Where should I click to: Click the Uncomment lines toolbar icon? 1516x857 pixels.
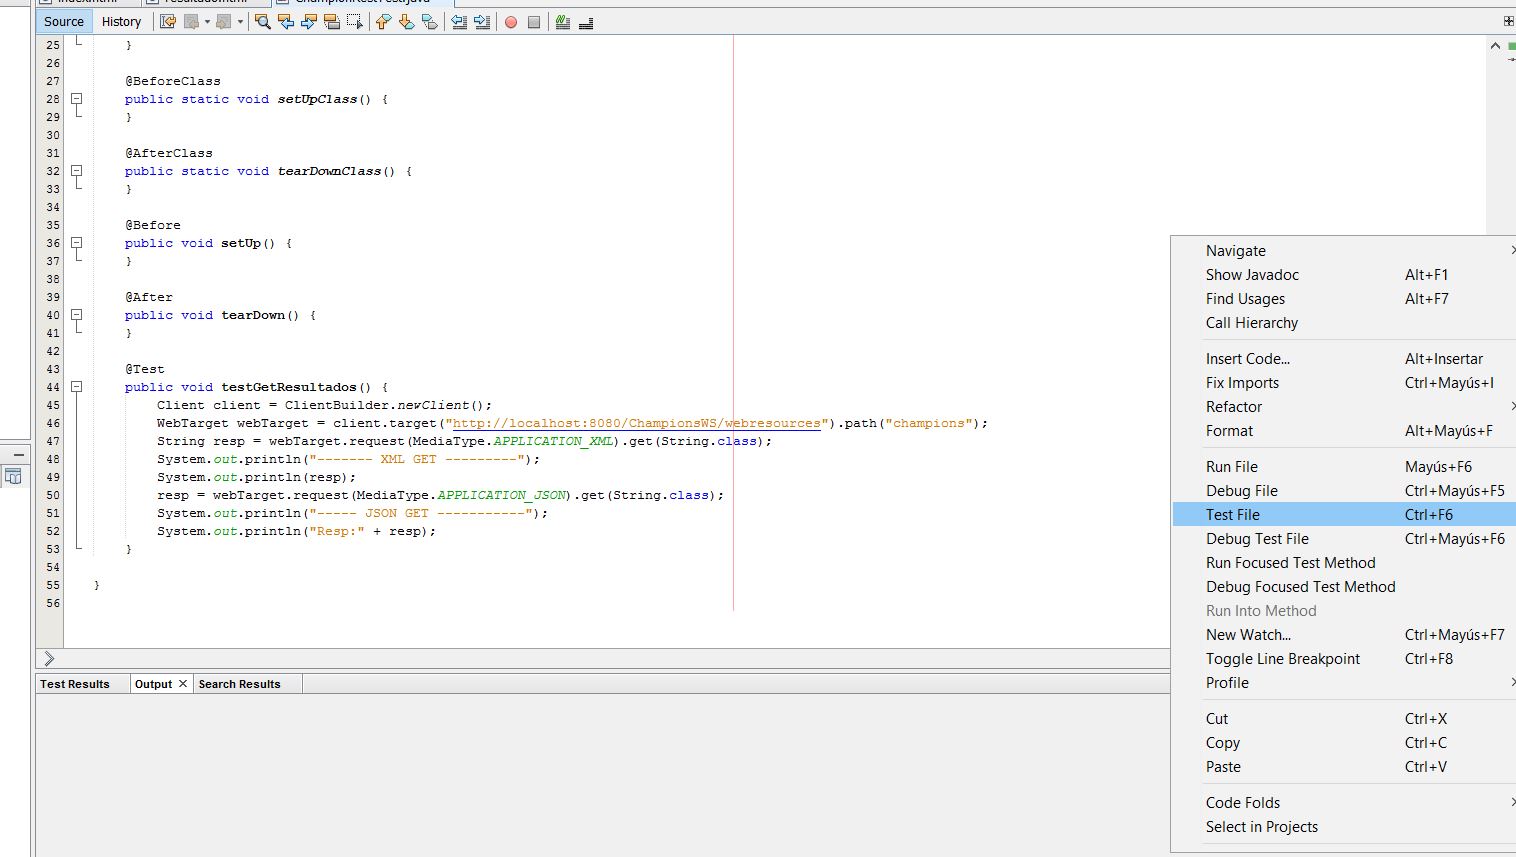(x=586, y=21)
